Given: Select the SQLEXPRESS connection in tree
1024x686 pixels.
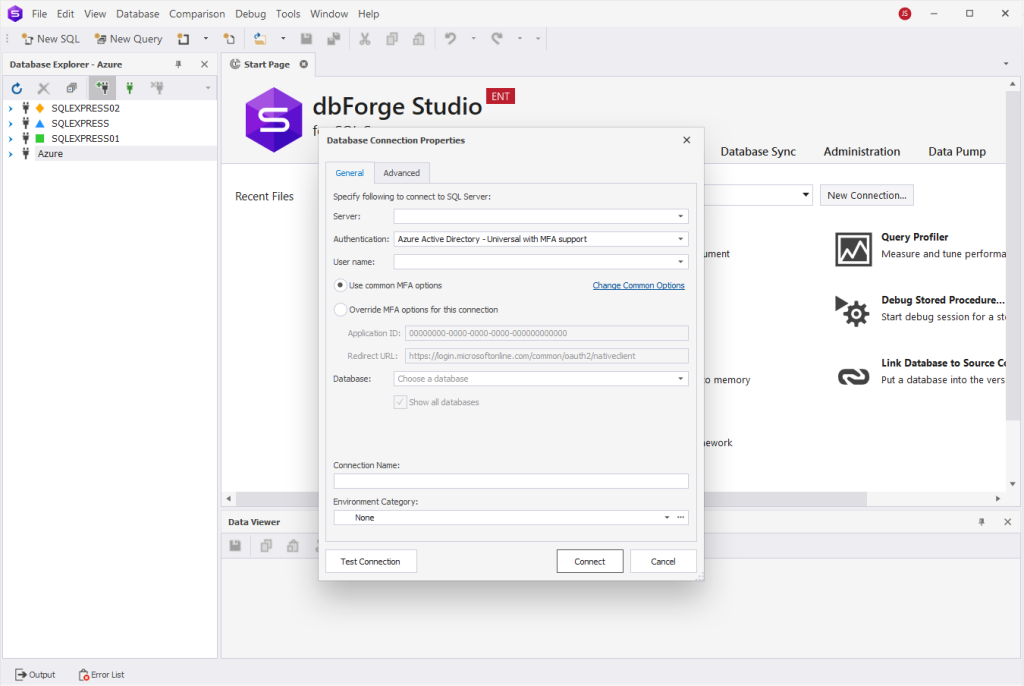Looking at the screenshot, I should (x=80, y=123).
